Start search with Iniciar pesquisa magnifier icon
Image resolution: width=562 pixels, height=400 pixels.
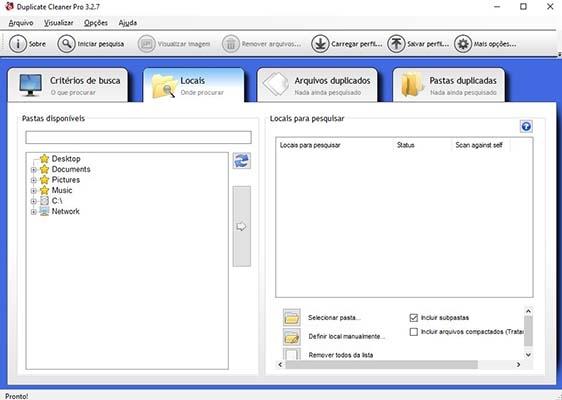tap(66, 44)
